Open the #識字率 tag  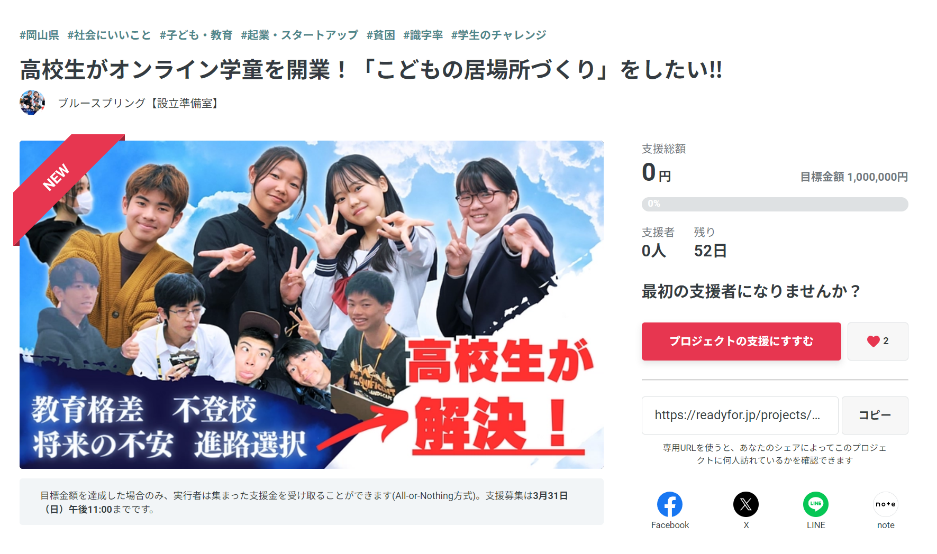423,35
